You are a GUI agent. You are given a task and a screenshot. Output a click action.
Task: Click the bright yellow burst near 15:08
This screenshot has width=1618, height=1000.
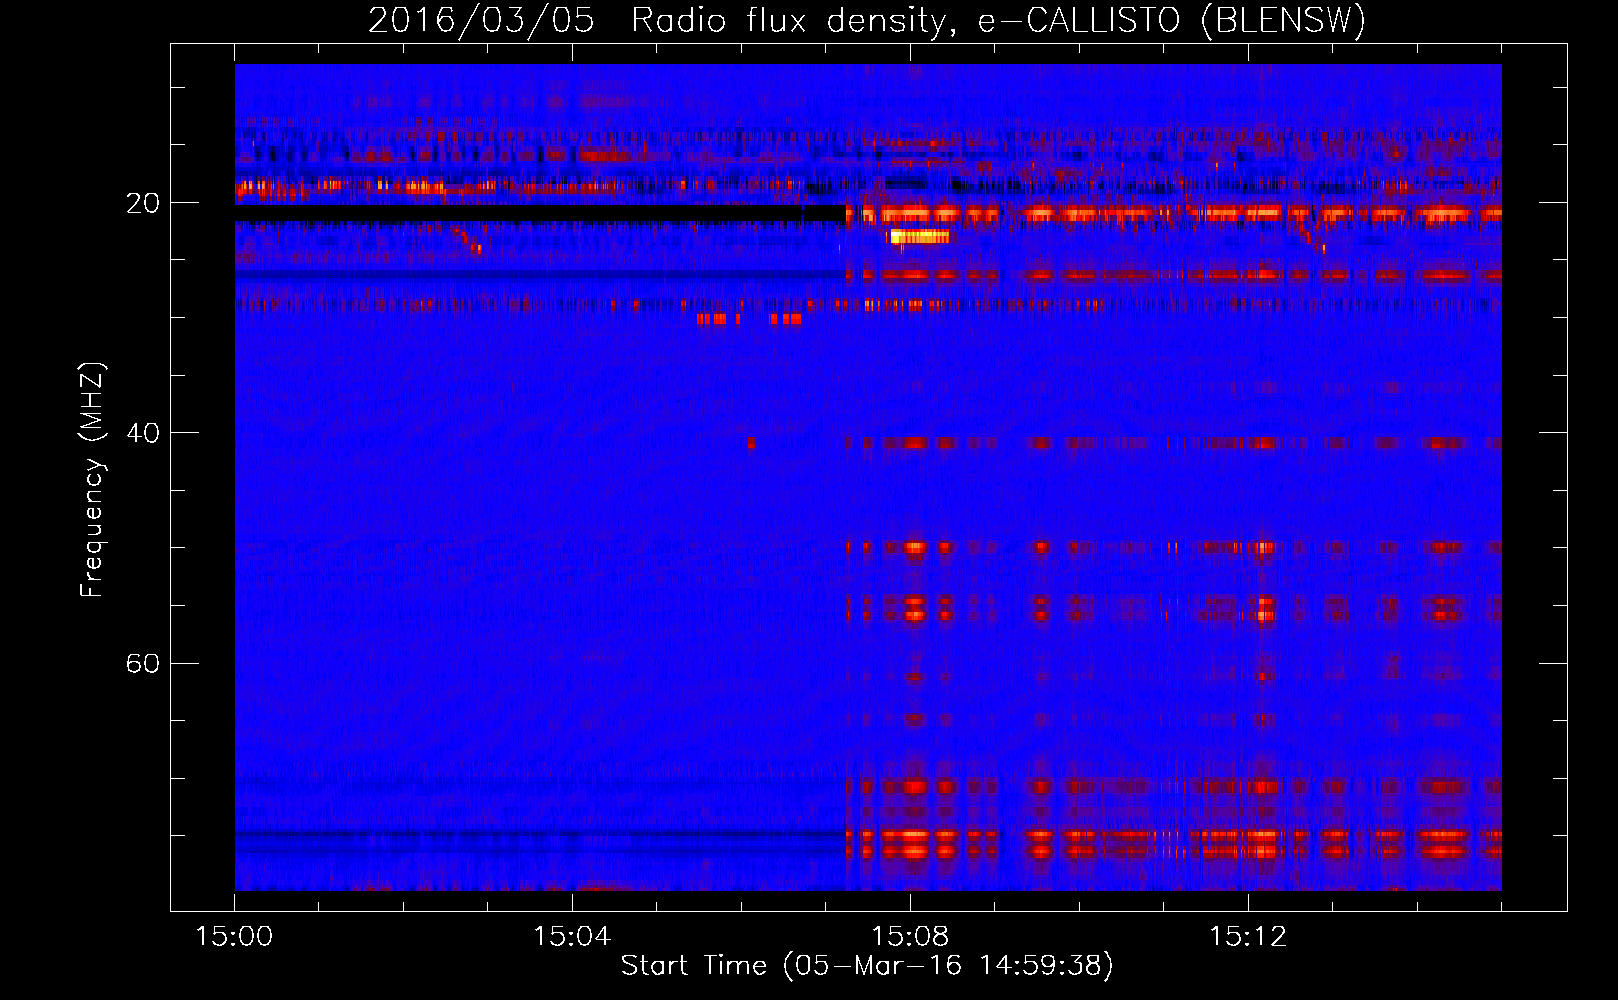point(919,237)
